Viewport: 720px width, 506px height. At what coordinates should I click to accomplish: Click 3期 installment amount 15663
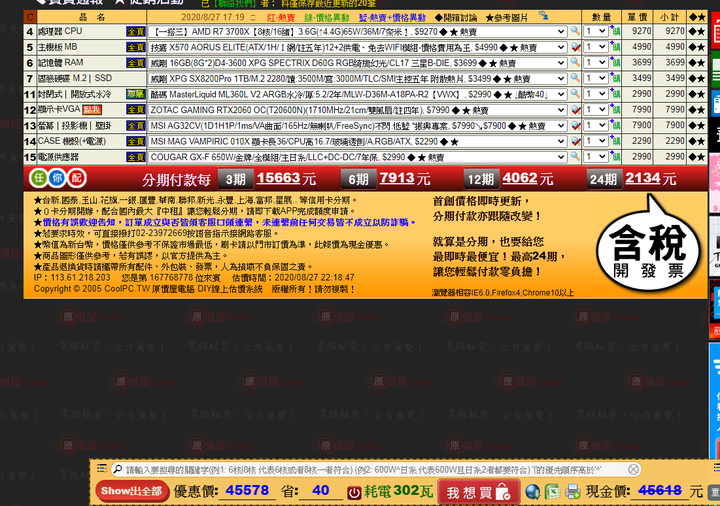pos(278,178)
